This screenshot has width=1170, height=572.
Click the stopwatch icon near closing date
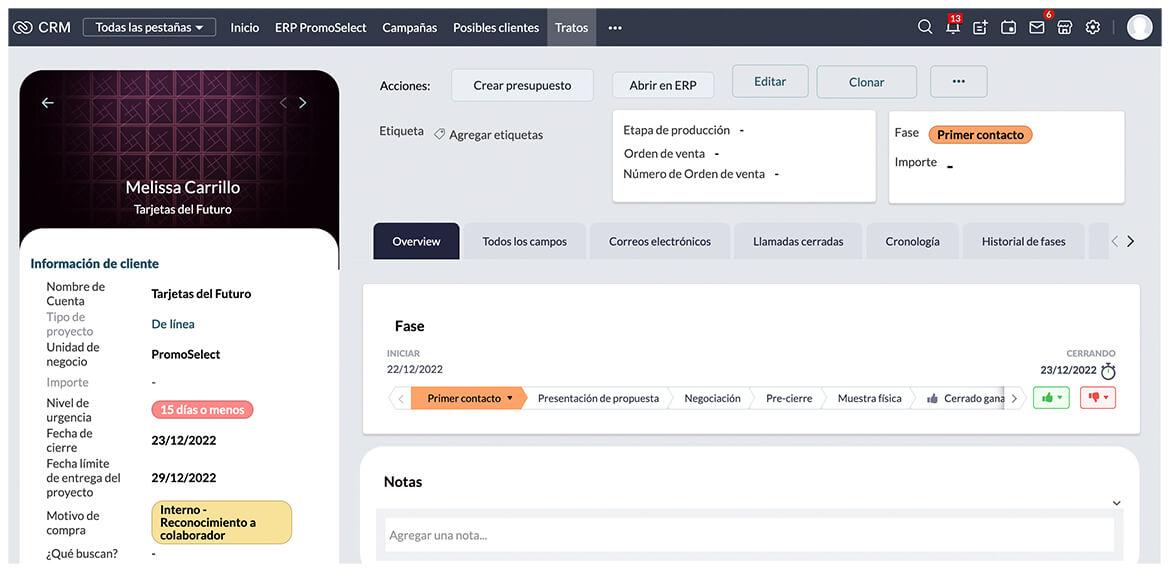[1108, 371]
